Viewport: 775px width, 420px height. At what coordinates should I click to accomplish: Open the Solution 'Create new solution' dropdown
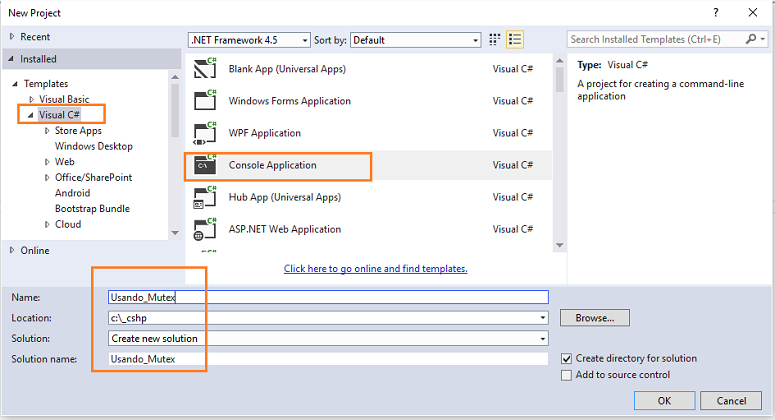pos(328,338)
